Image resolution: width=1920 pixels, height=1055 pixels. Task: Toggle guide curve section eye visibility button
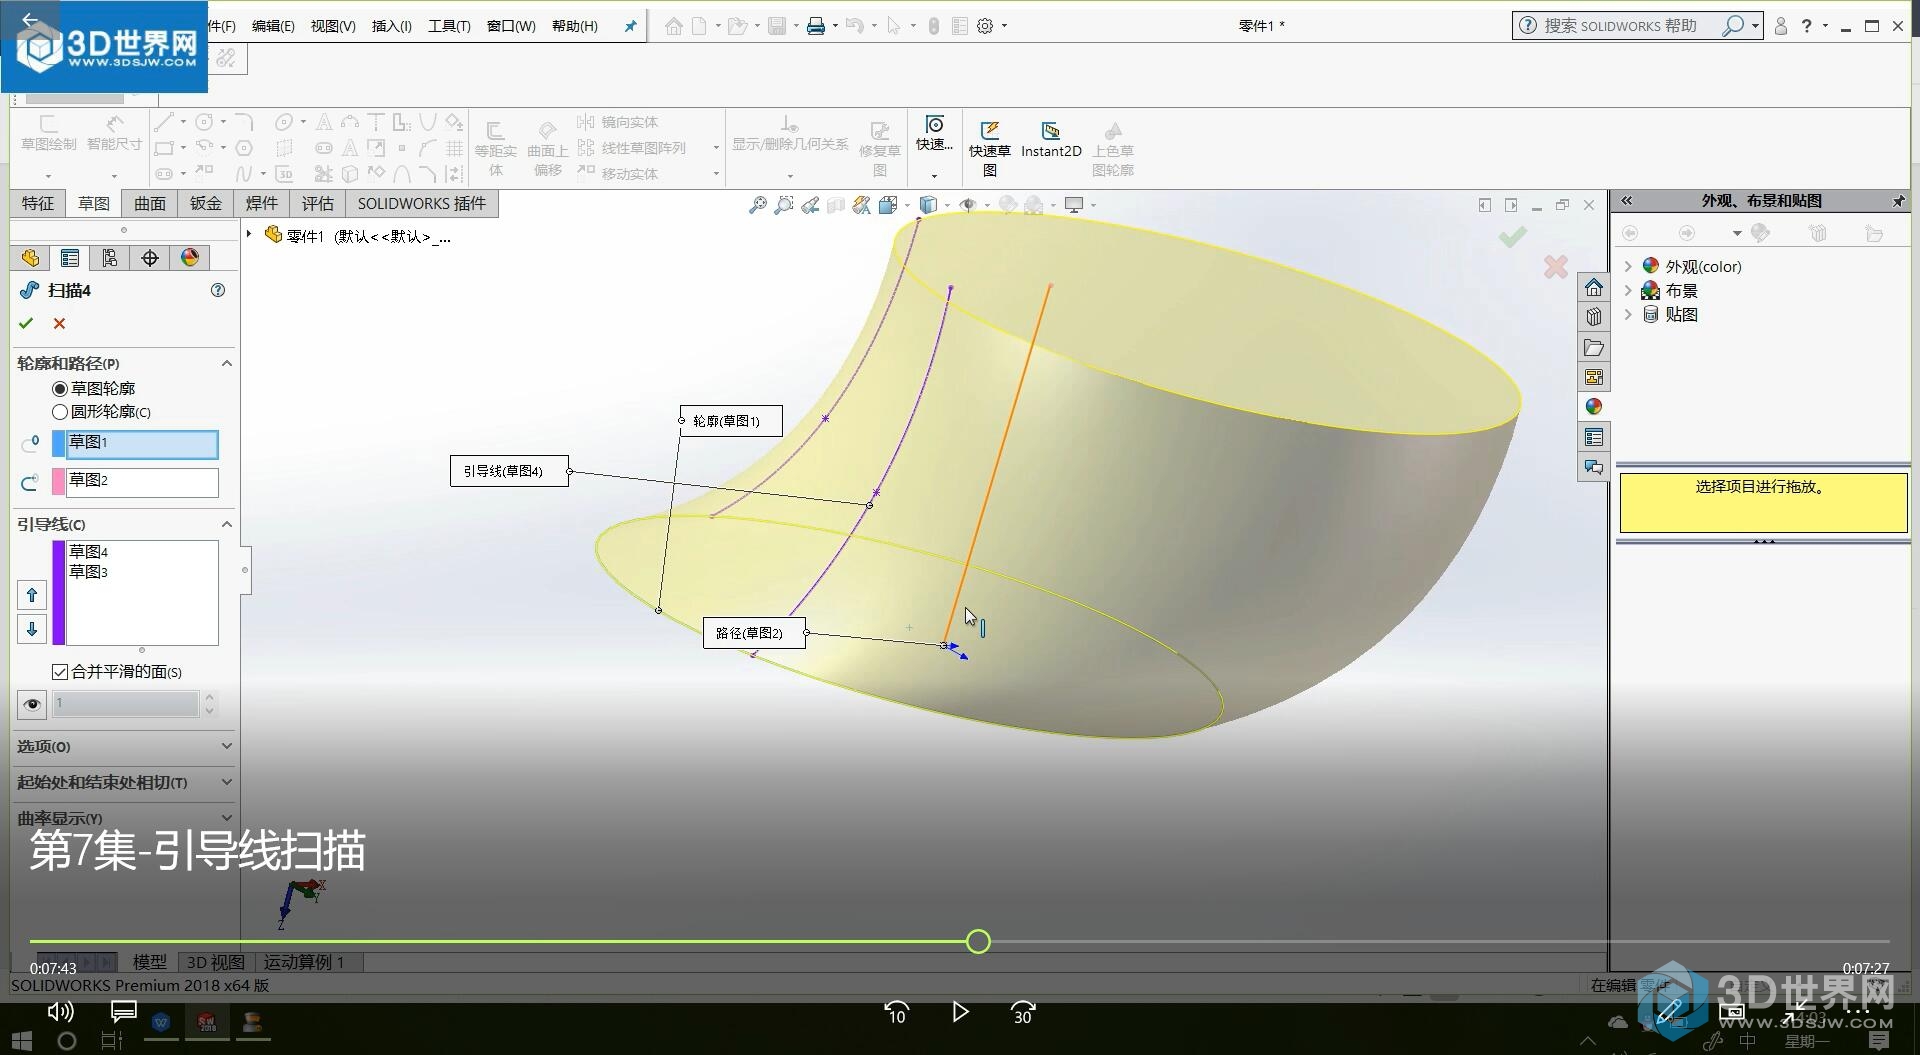[x=32, y=704]
